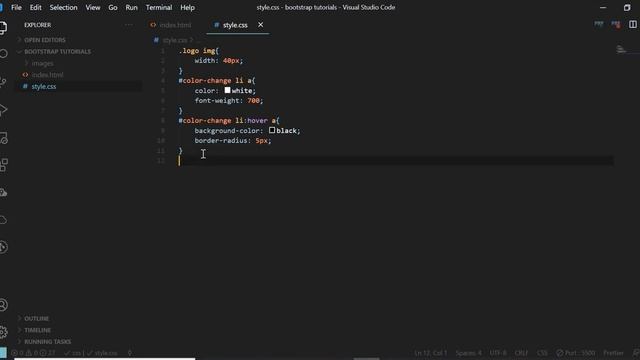Image resolution: width=640 pixels, height=360 pixels.
Task: Open the Run menu
Action: [x=131, y=7]
